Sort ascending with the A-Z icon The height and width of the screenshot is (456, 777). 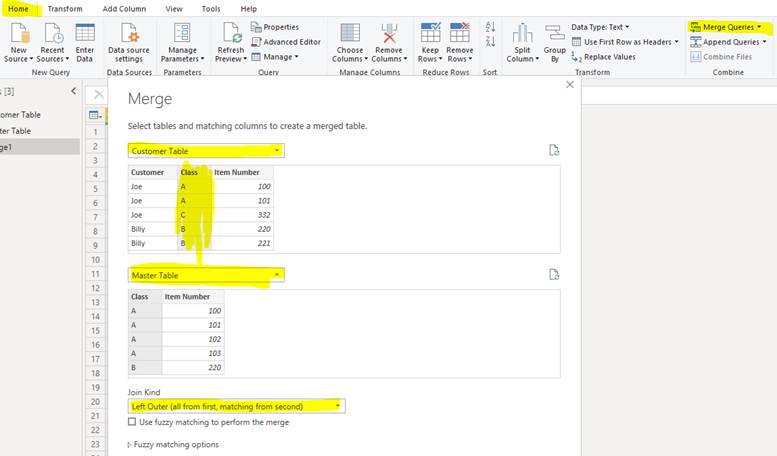(x=490, y=27)
